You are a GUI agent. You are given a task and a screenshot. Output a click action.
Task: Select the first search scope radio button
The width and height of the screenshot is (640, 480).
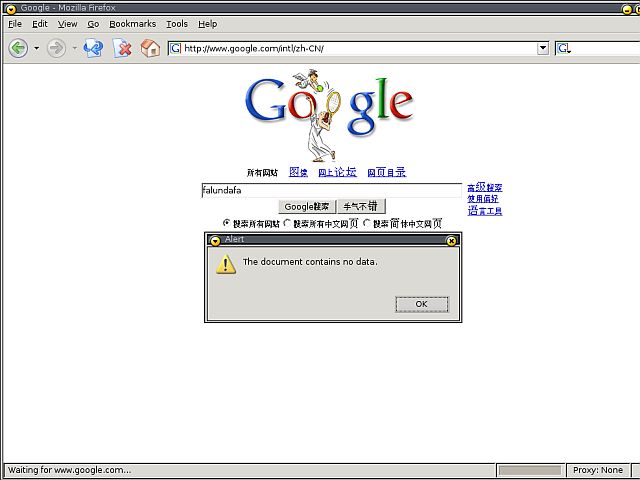click(x=227, y=224)
